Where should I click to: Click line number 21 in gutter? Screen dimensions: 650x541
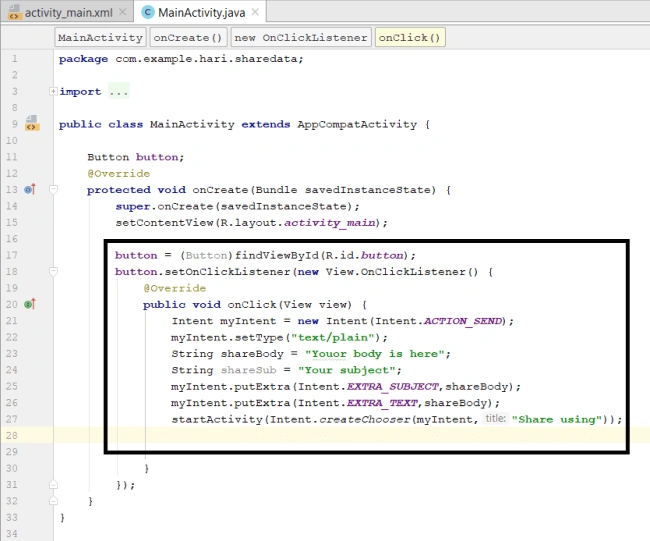pos(12,321)
